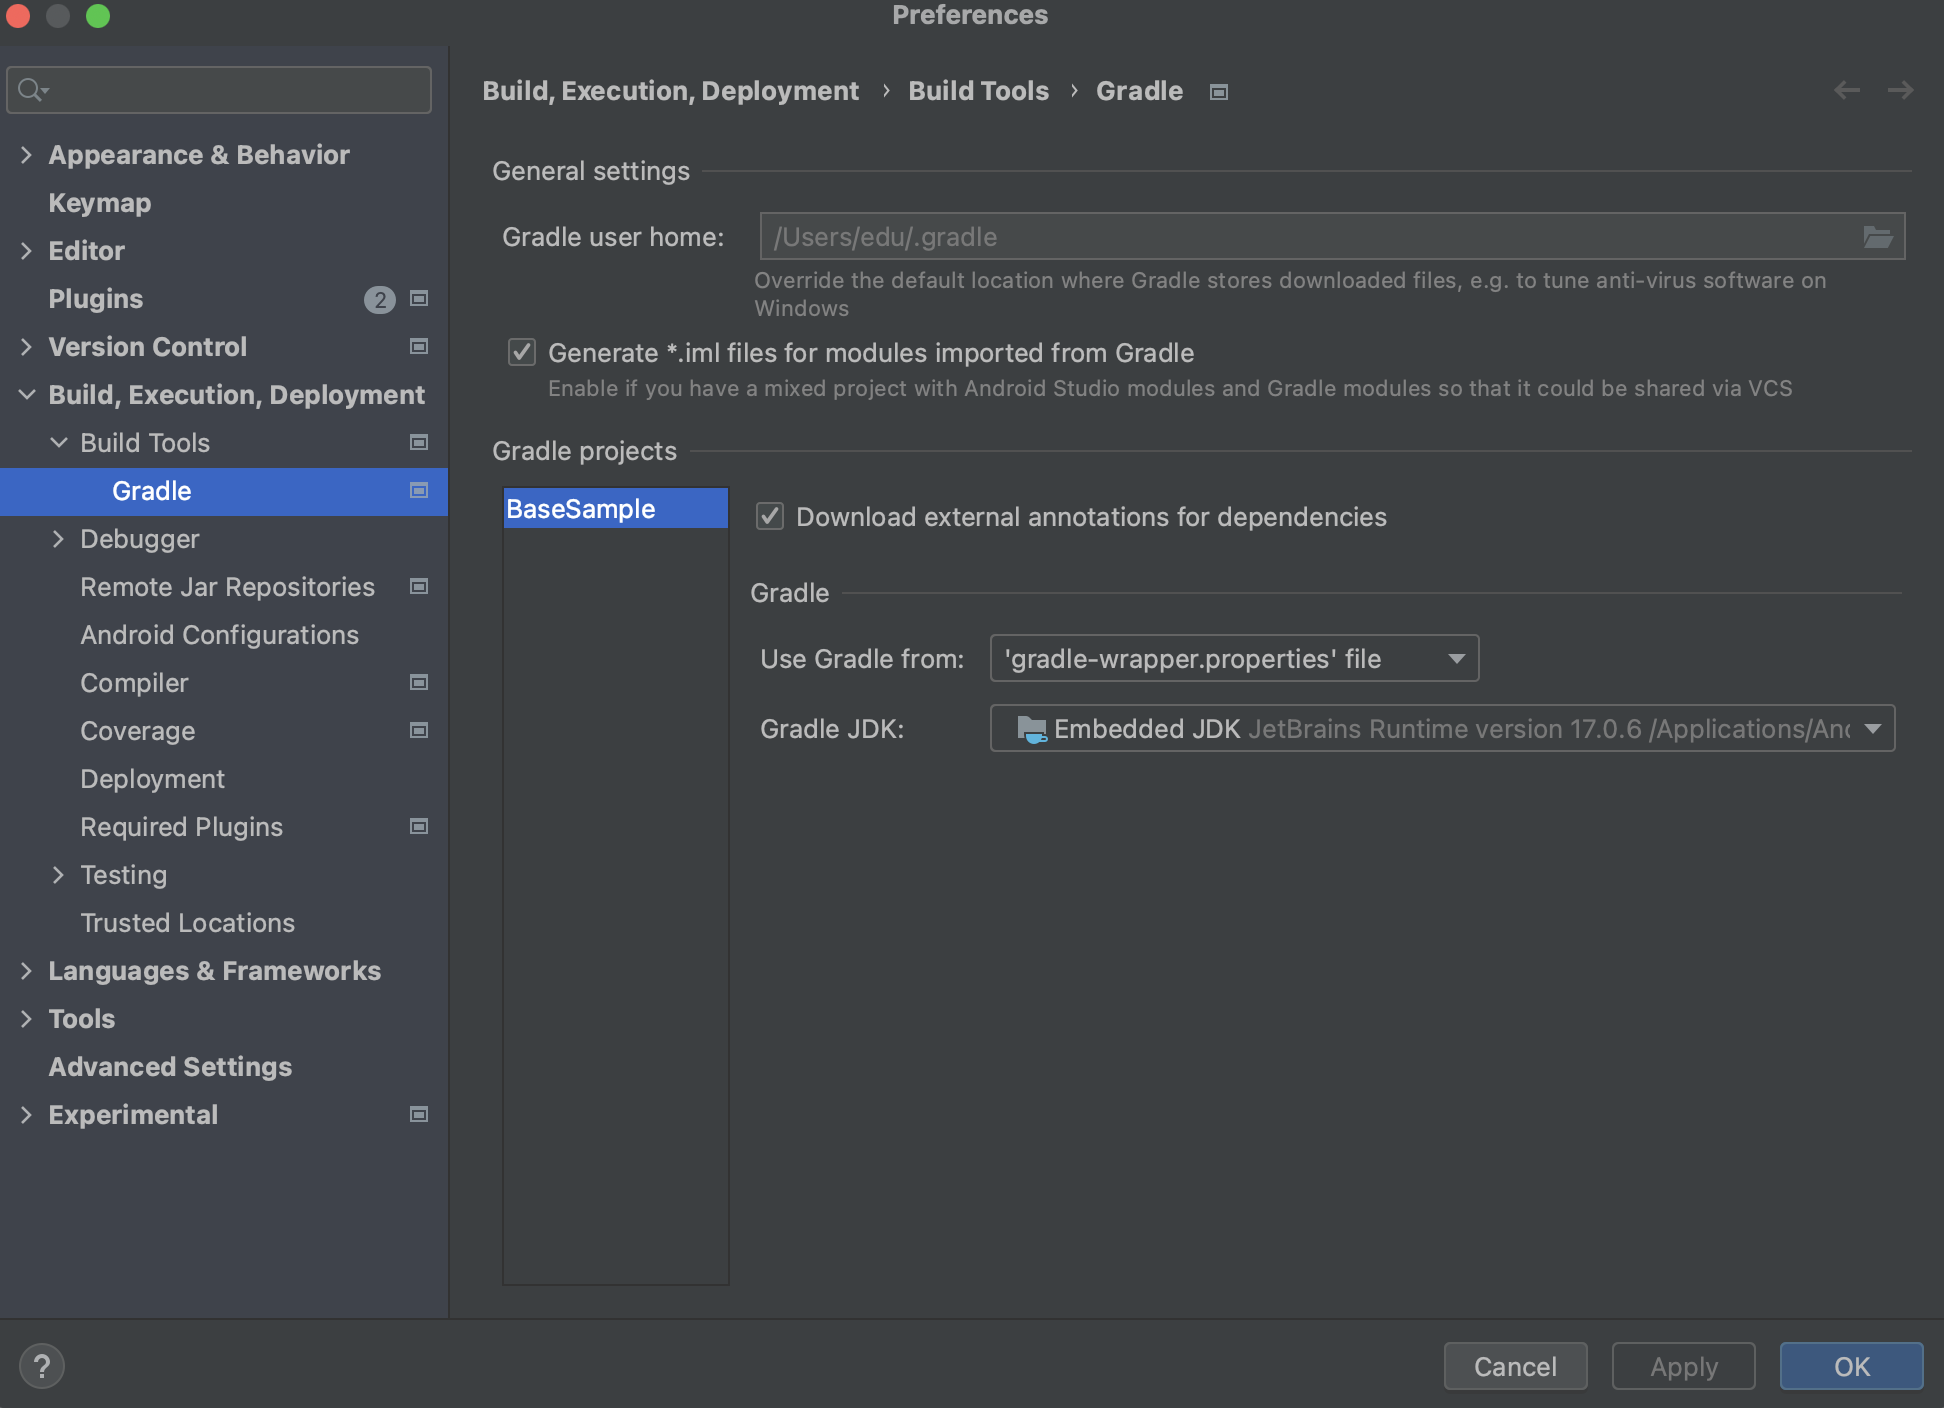
Task: Open Trusted Locations settings page
Action: pos(187,922)
